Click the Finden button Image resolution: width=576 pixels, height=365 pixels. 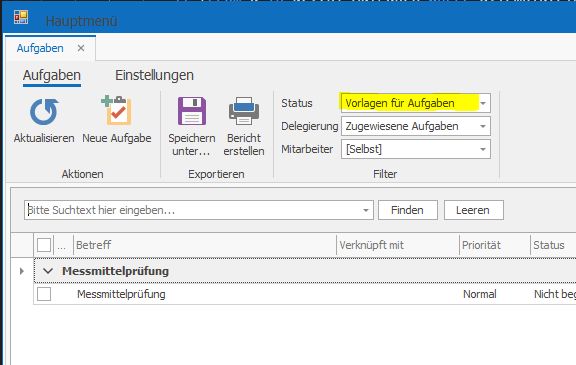[408, 210]
